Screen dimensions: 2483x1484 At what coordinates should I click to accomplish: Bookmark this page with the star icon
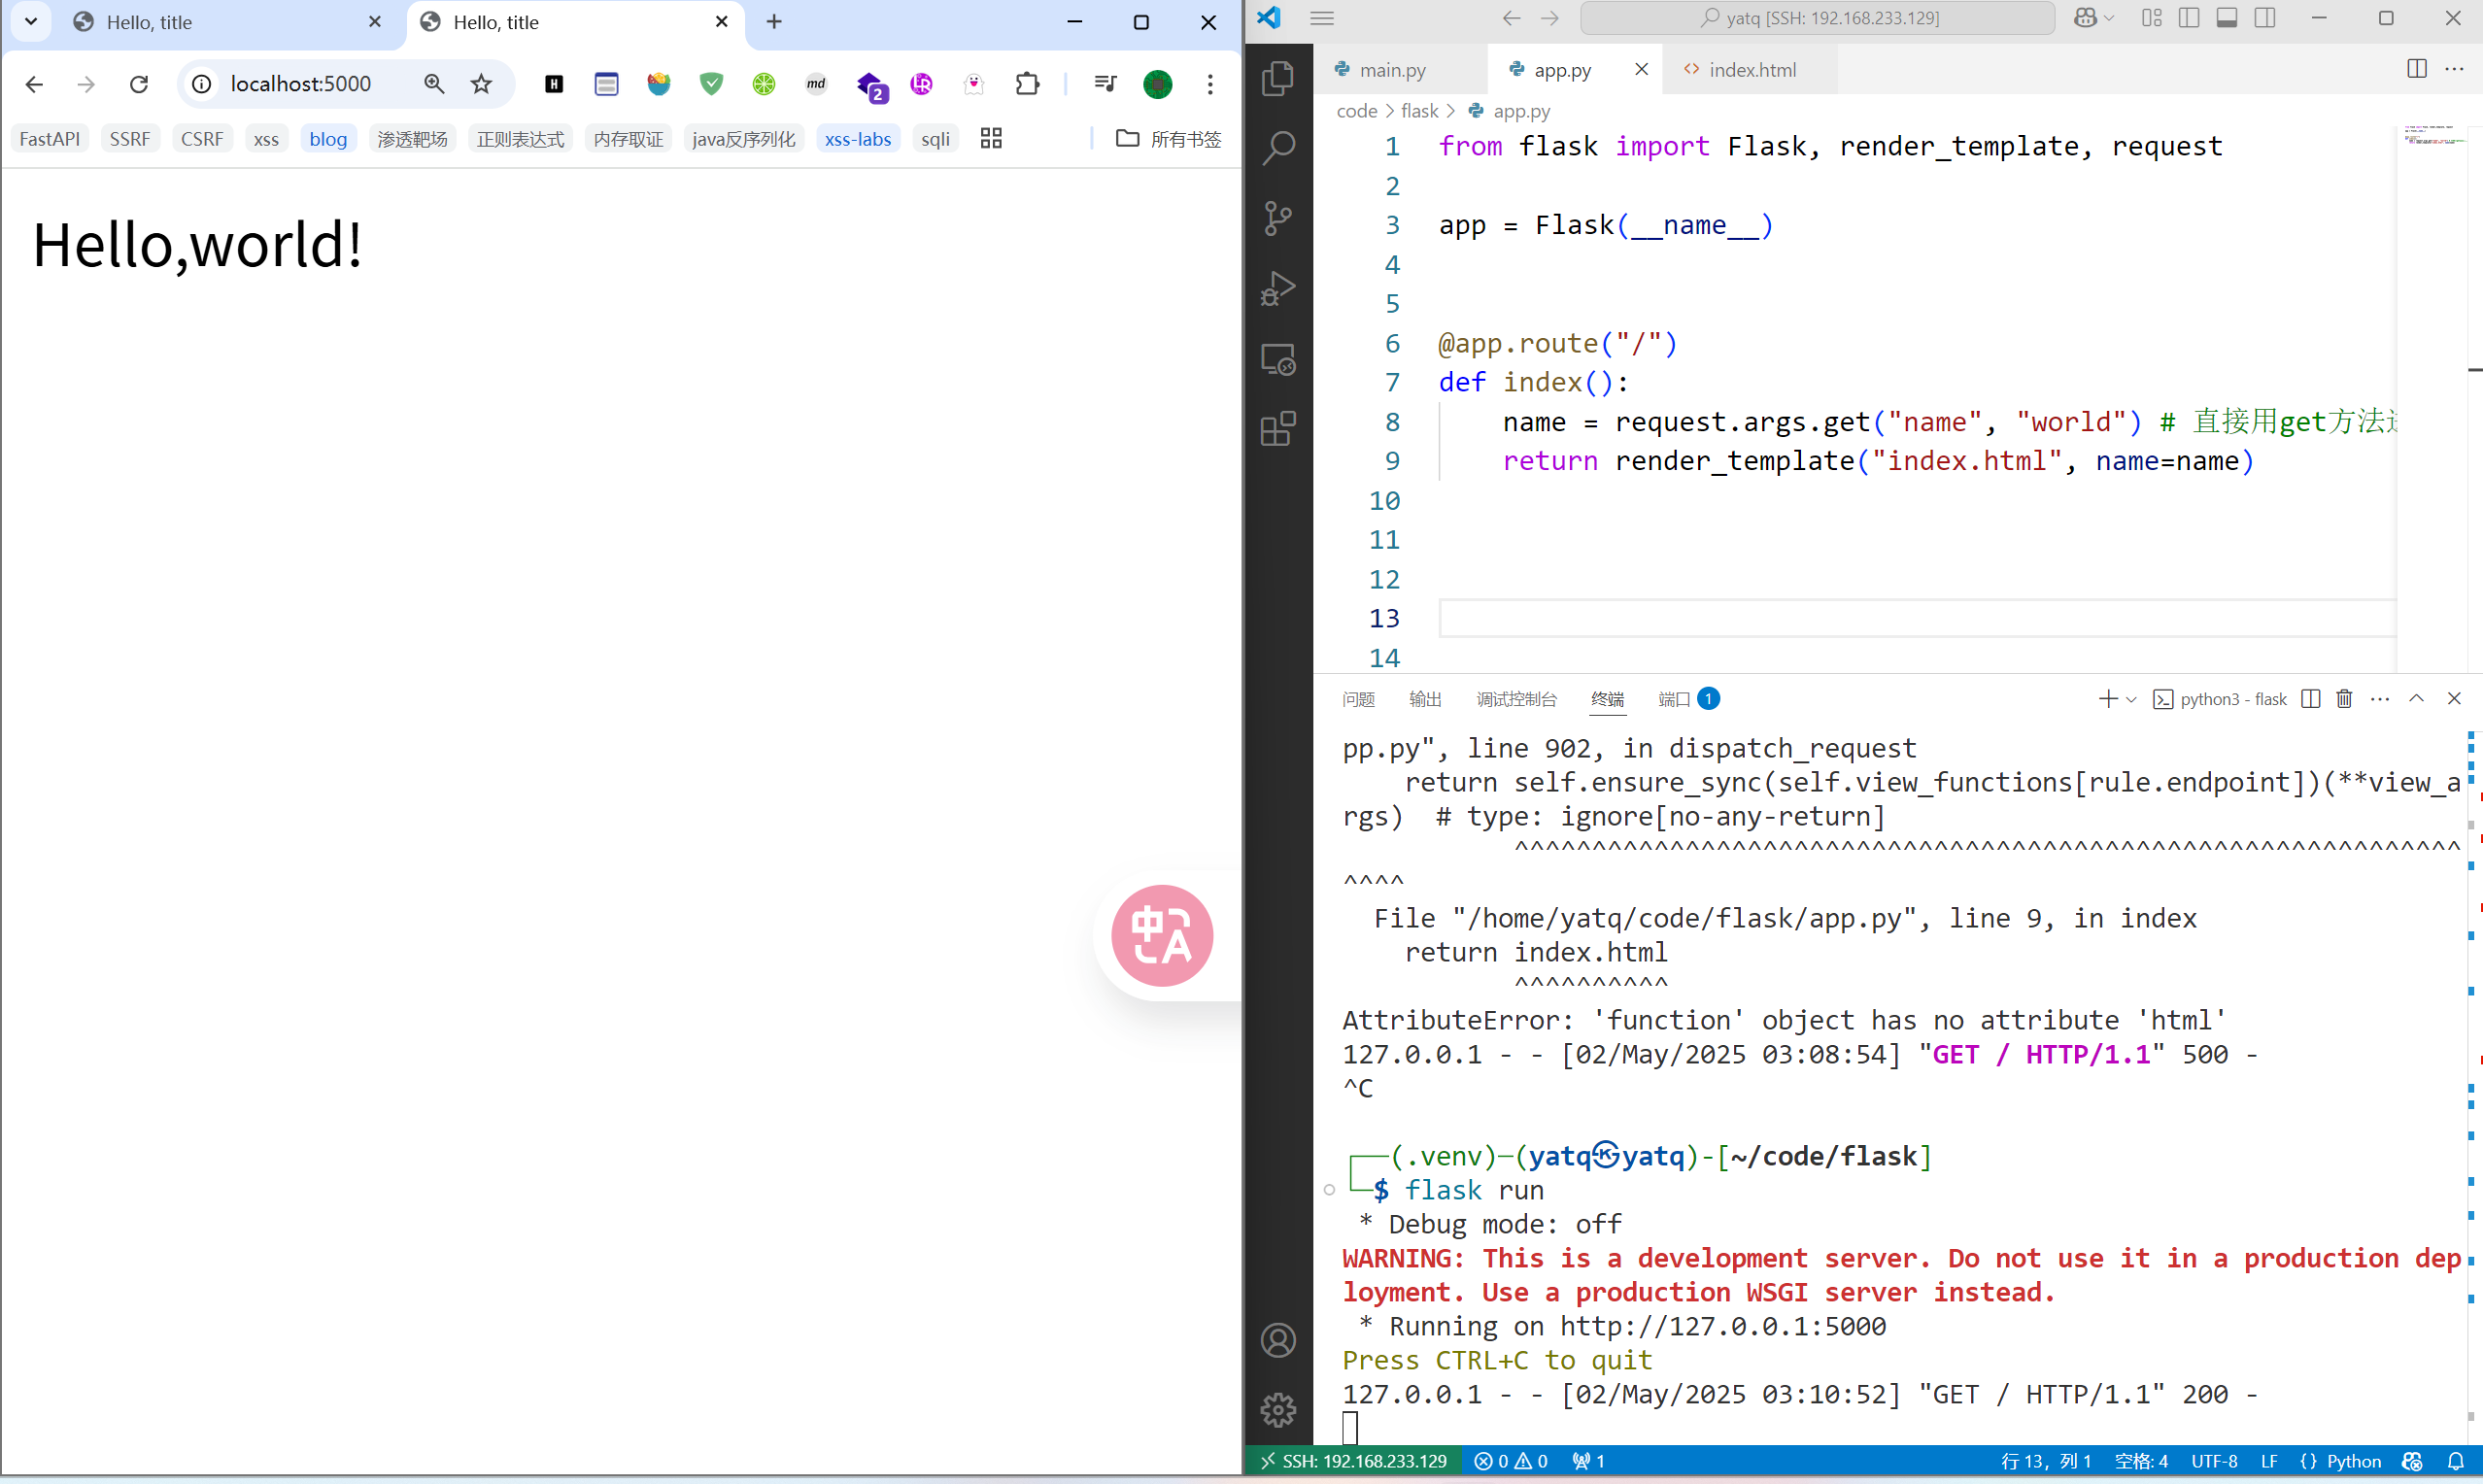(x=482, y=84)
